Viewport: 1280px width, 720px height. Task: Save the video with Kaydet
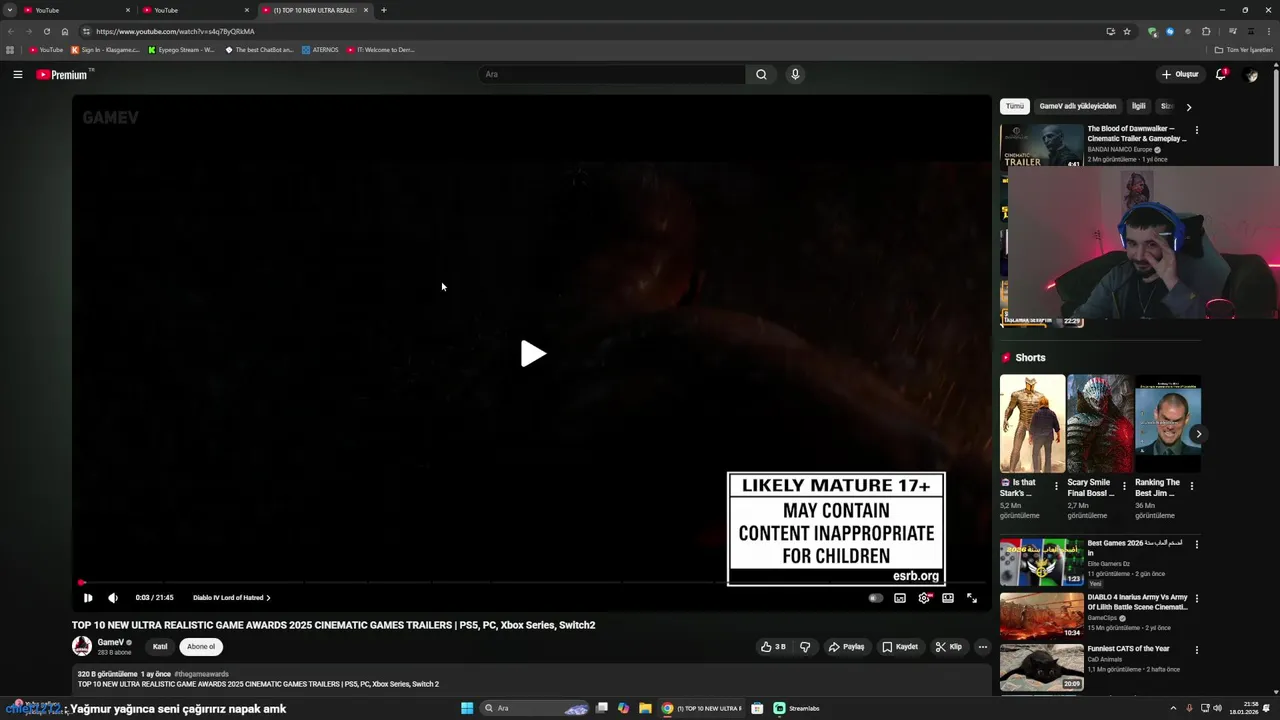(900, 647)
